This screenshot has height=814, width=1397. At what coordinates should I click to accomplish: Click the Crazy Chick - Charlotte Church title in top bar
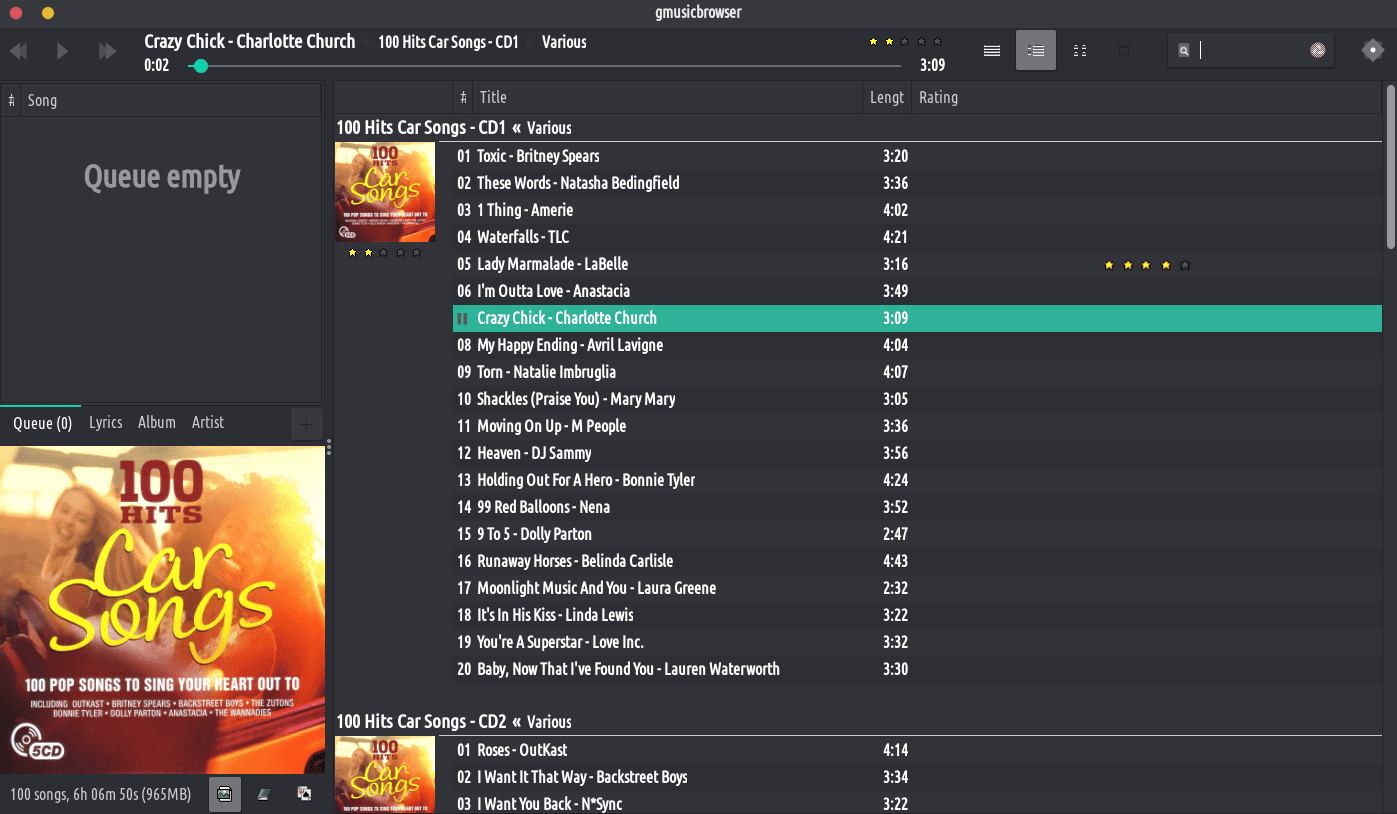point(250,41)
